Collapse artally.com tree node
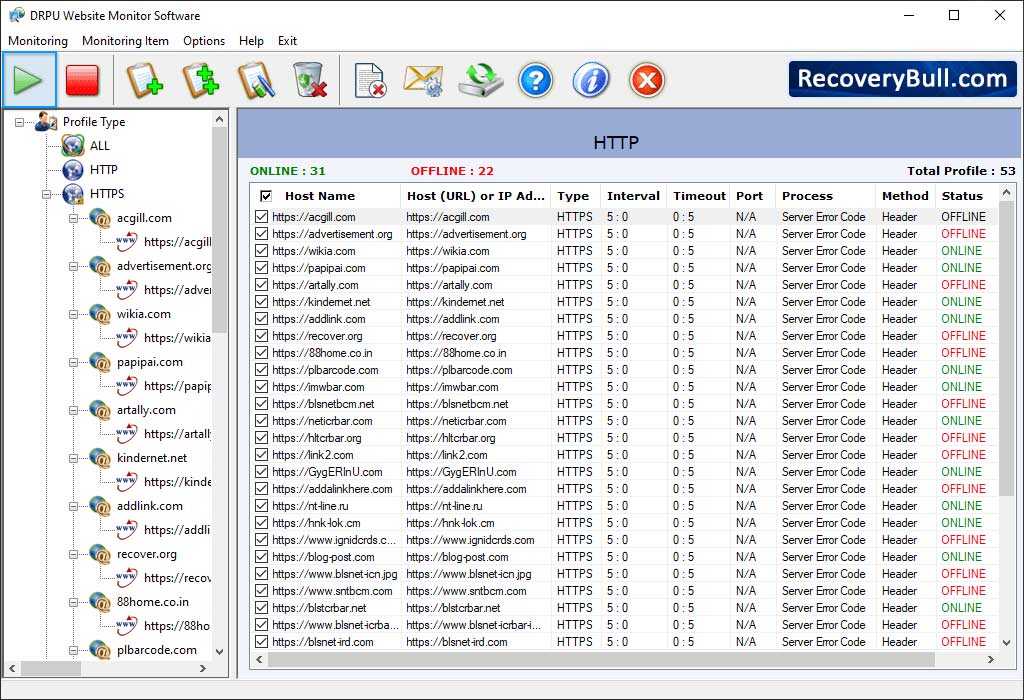Viewport: 1024px width, 700px height. pos(74,410)
